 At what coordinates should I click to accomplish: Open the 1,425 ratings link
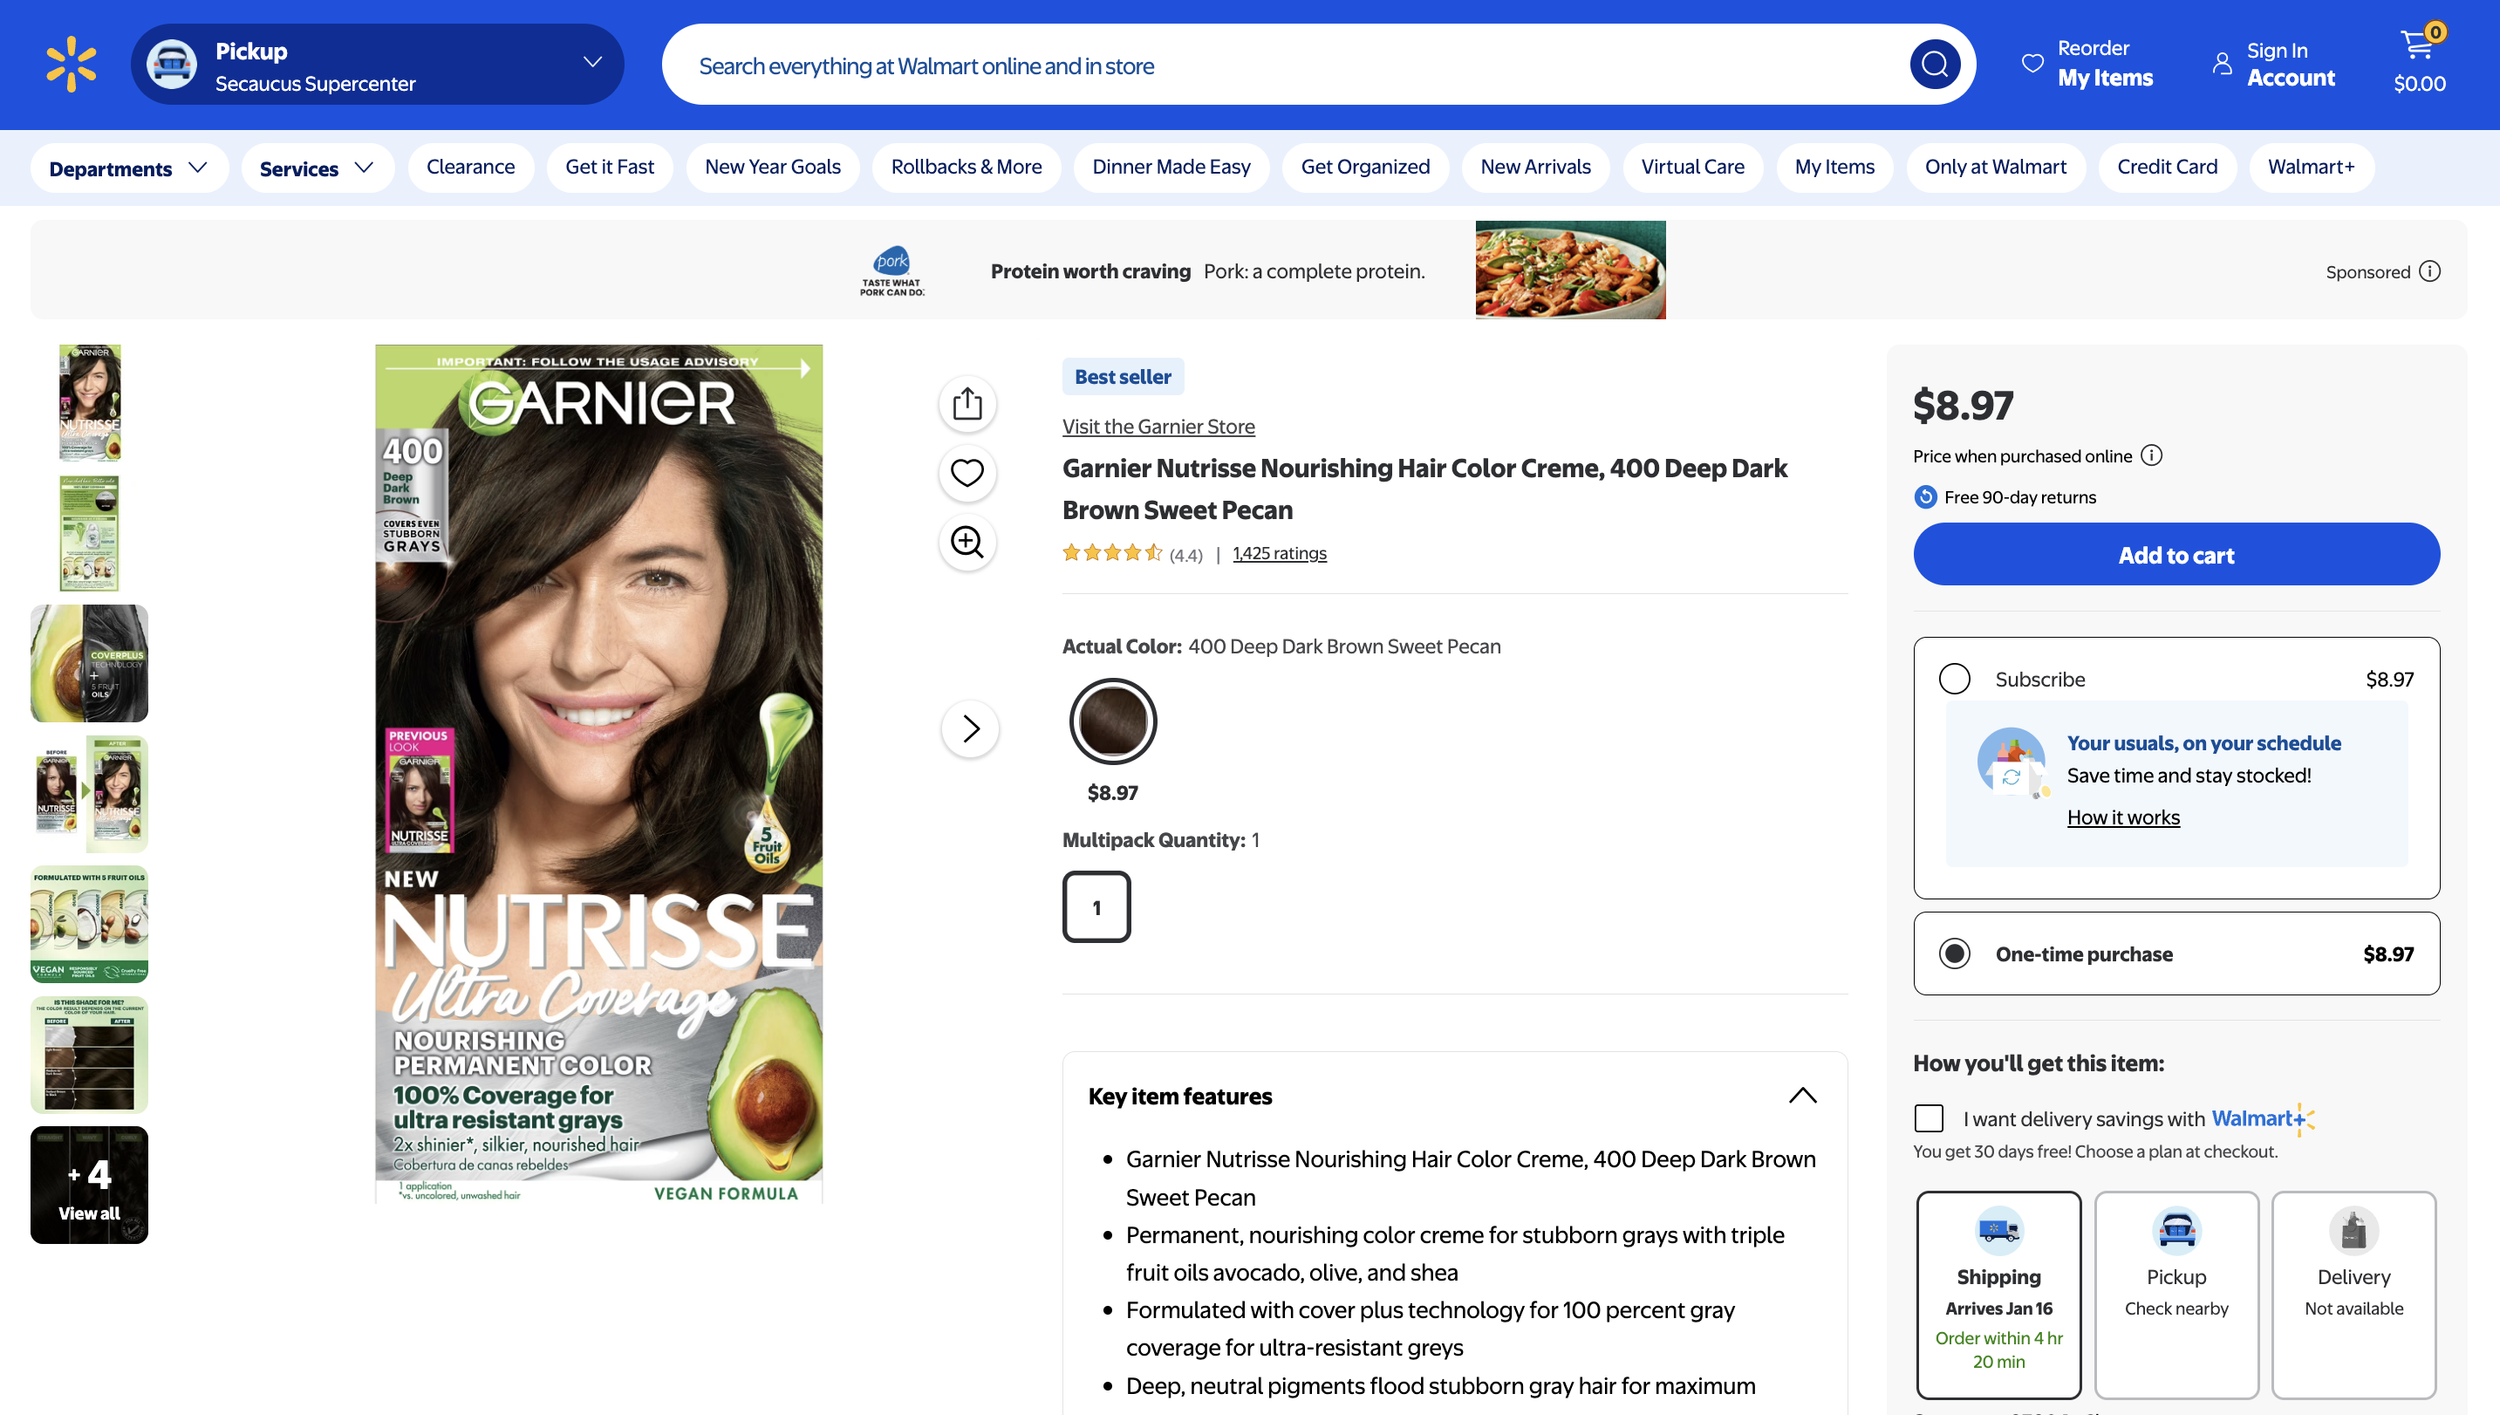pos(1279,553)
